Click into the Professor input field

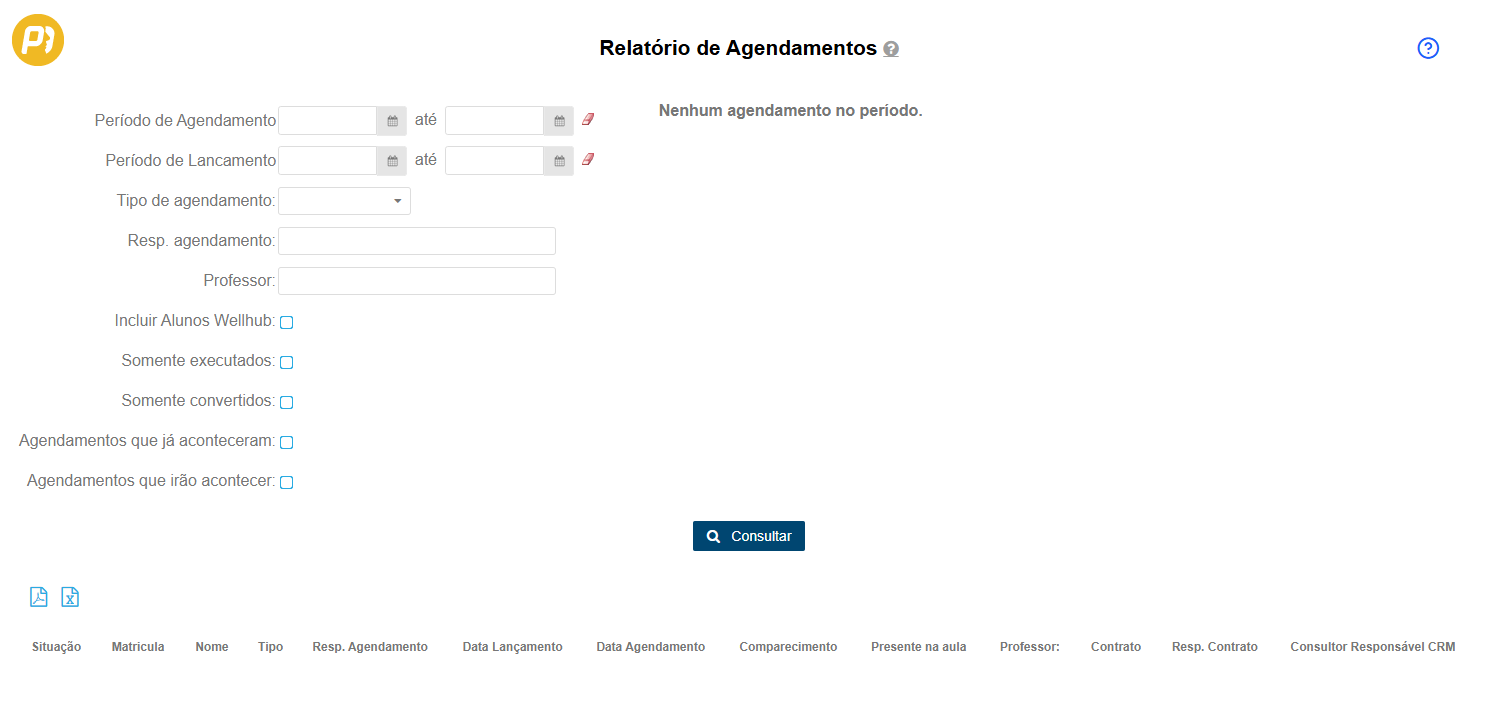tap(416, 281)
